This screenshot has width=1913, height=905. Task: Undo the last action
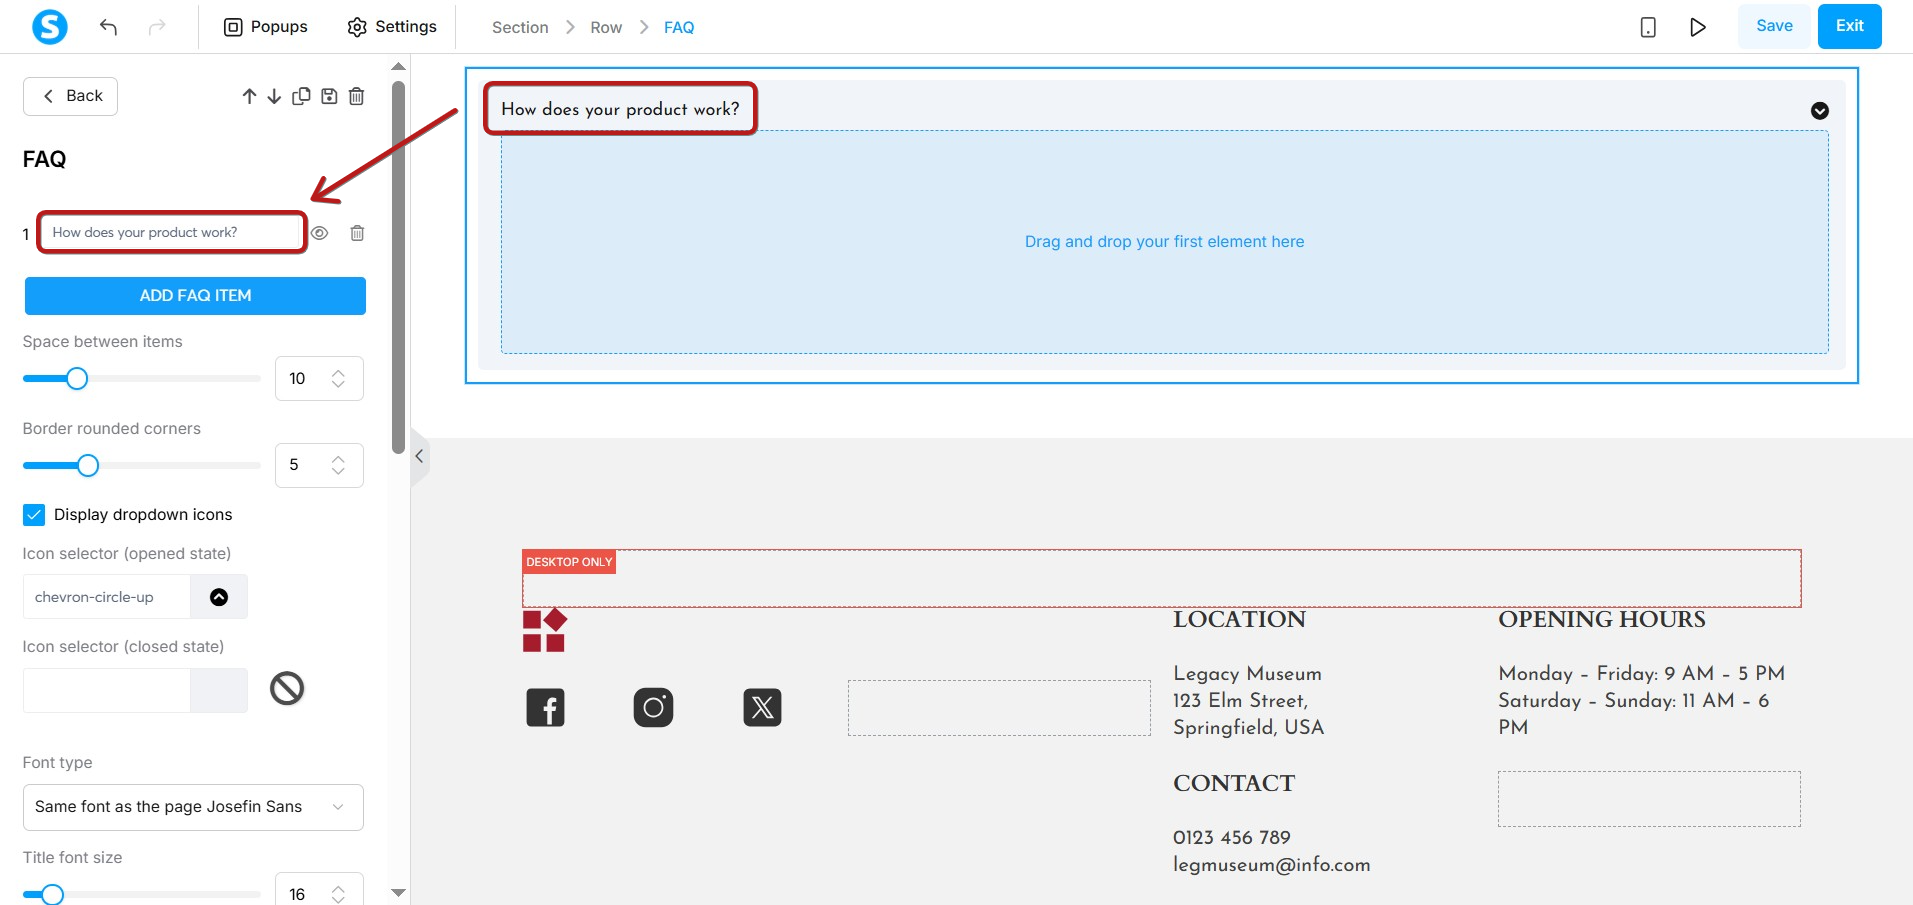(x=109, y=27)
